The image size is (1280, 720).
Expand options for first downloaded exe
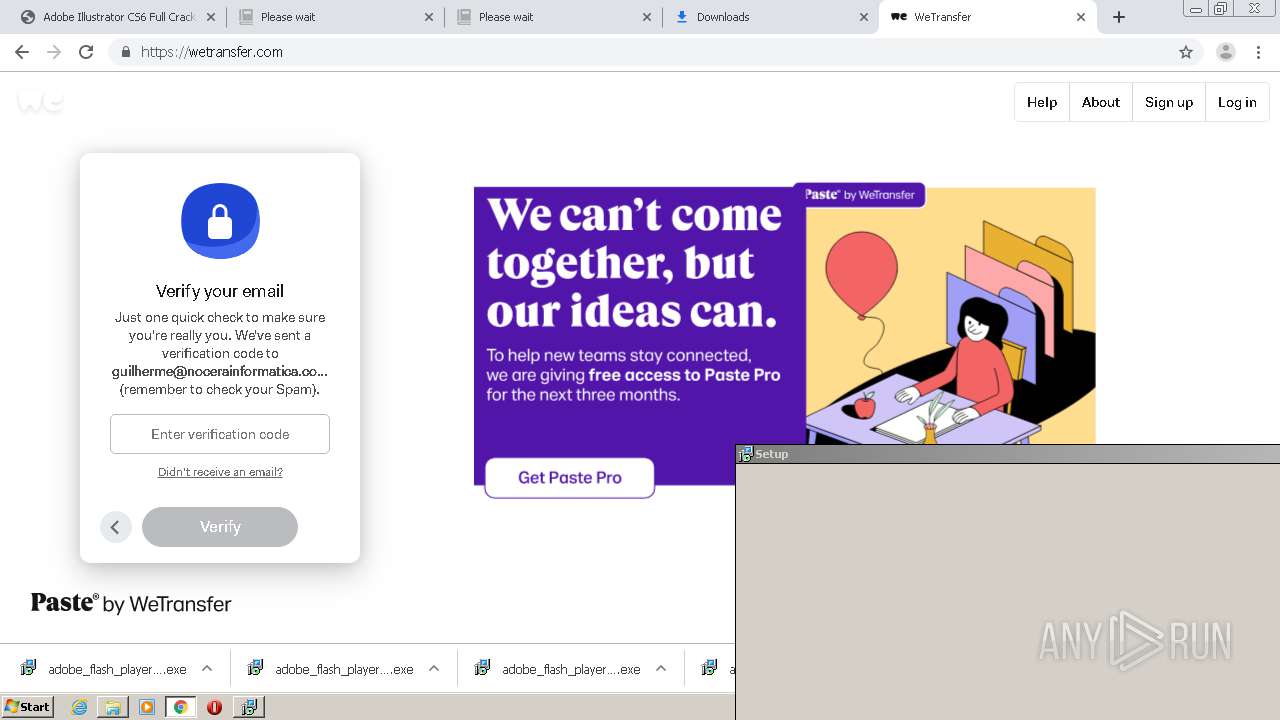click(207, 669)
